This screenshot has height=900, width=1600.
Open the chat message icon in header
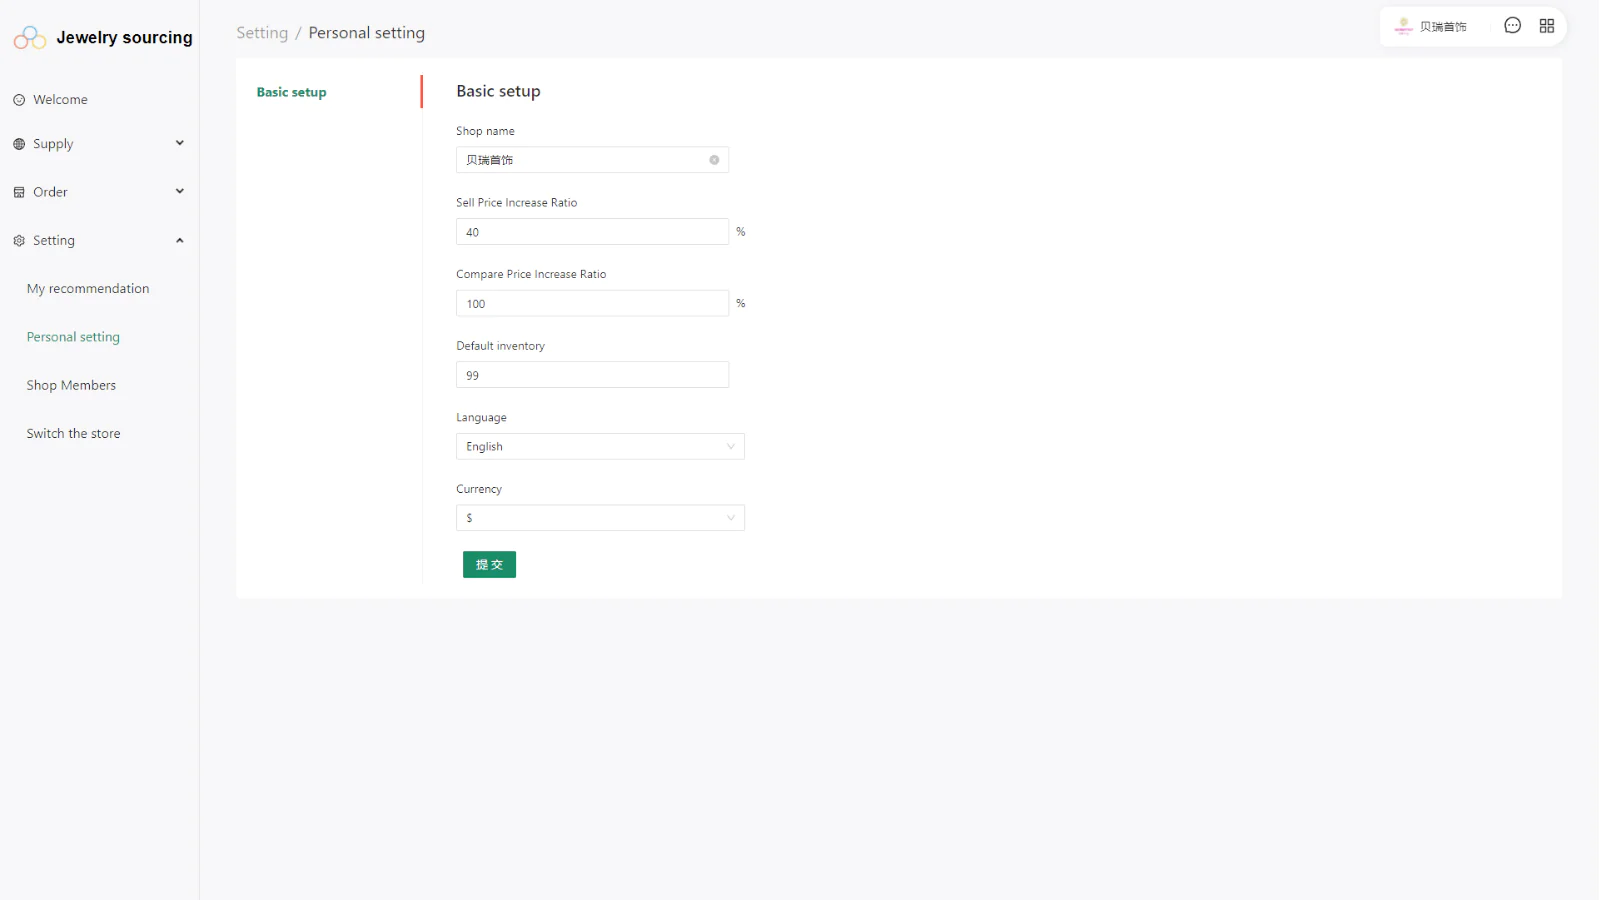[x=1512, y=26]
